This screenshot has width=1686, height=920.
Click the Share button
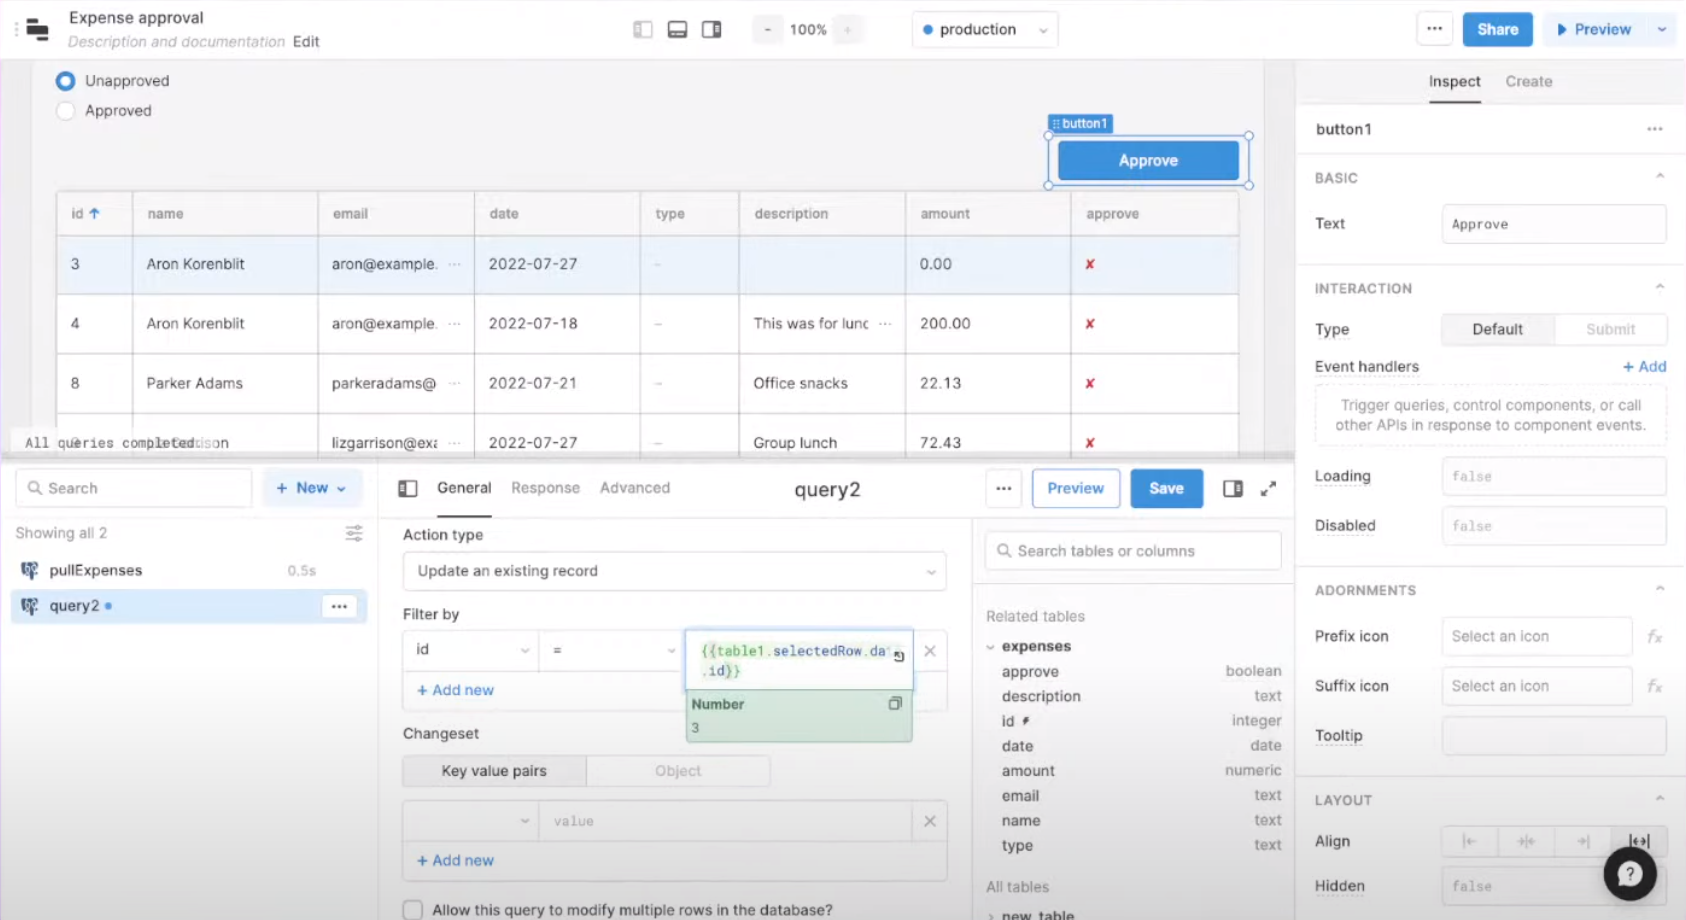1498,29
